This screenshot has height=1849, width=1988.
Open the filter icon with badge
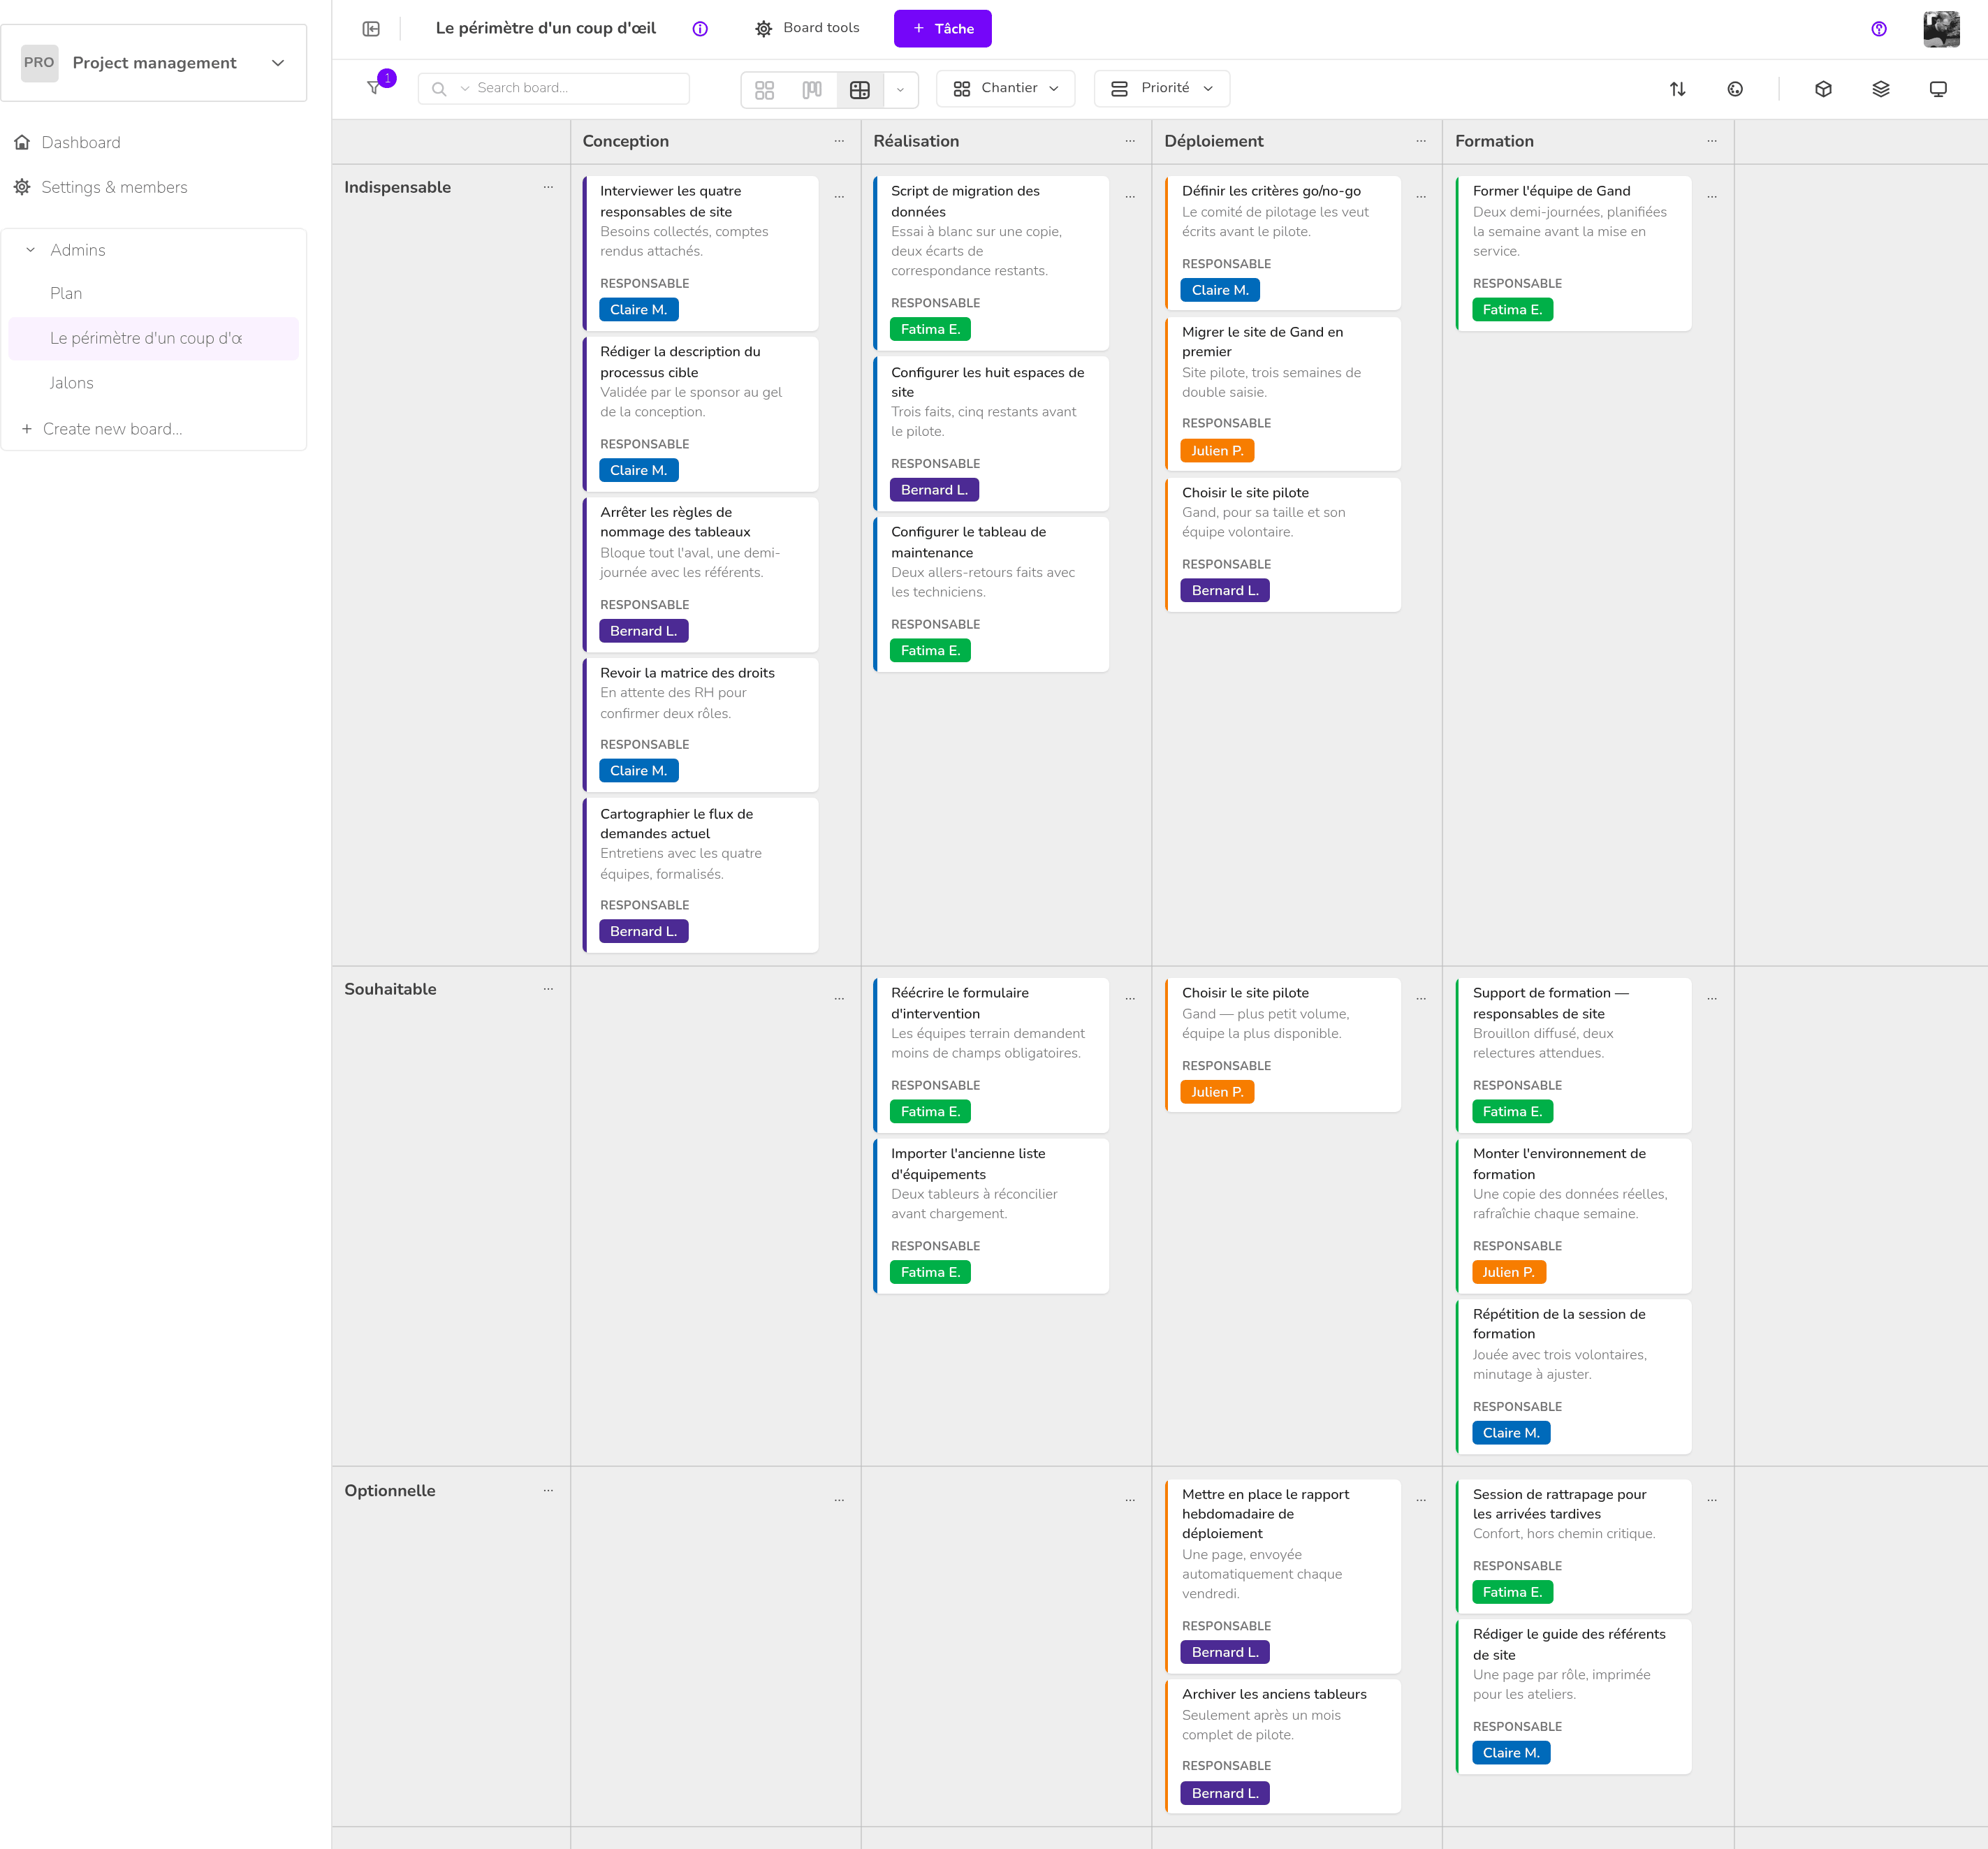pyautogui.click(x=374, y=88)
